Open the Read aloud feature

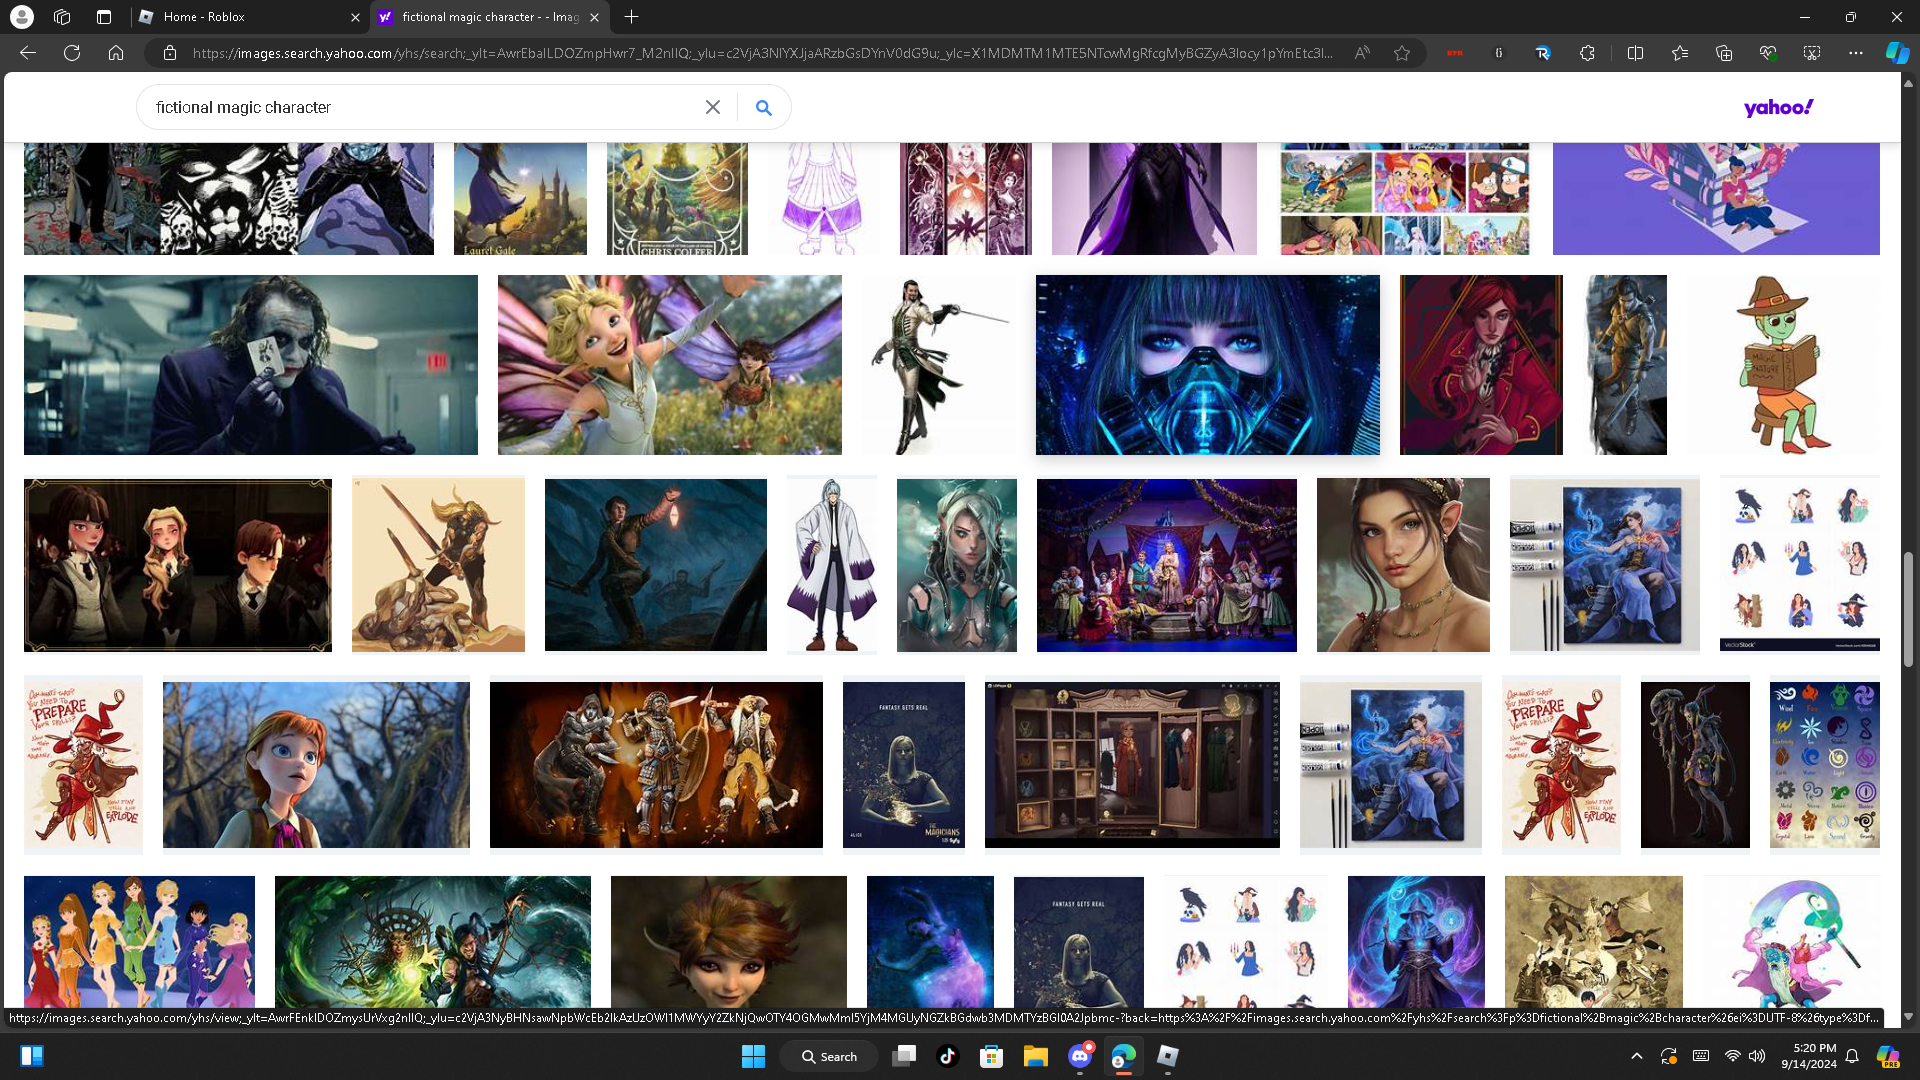(x=1362, y=53)
